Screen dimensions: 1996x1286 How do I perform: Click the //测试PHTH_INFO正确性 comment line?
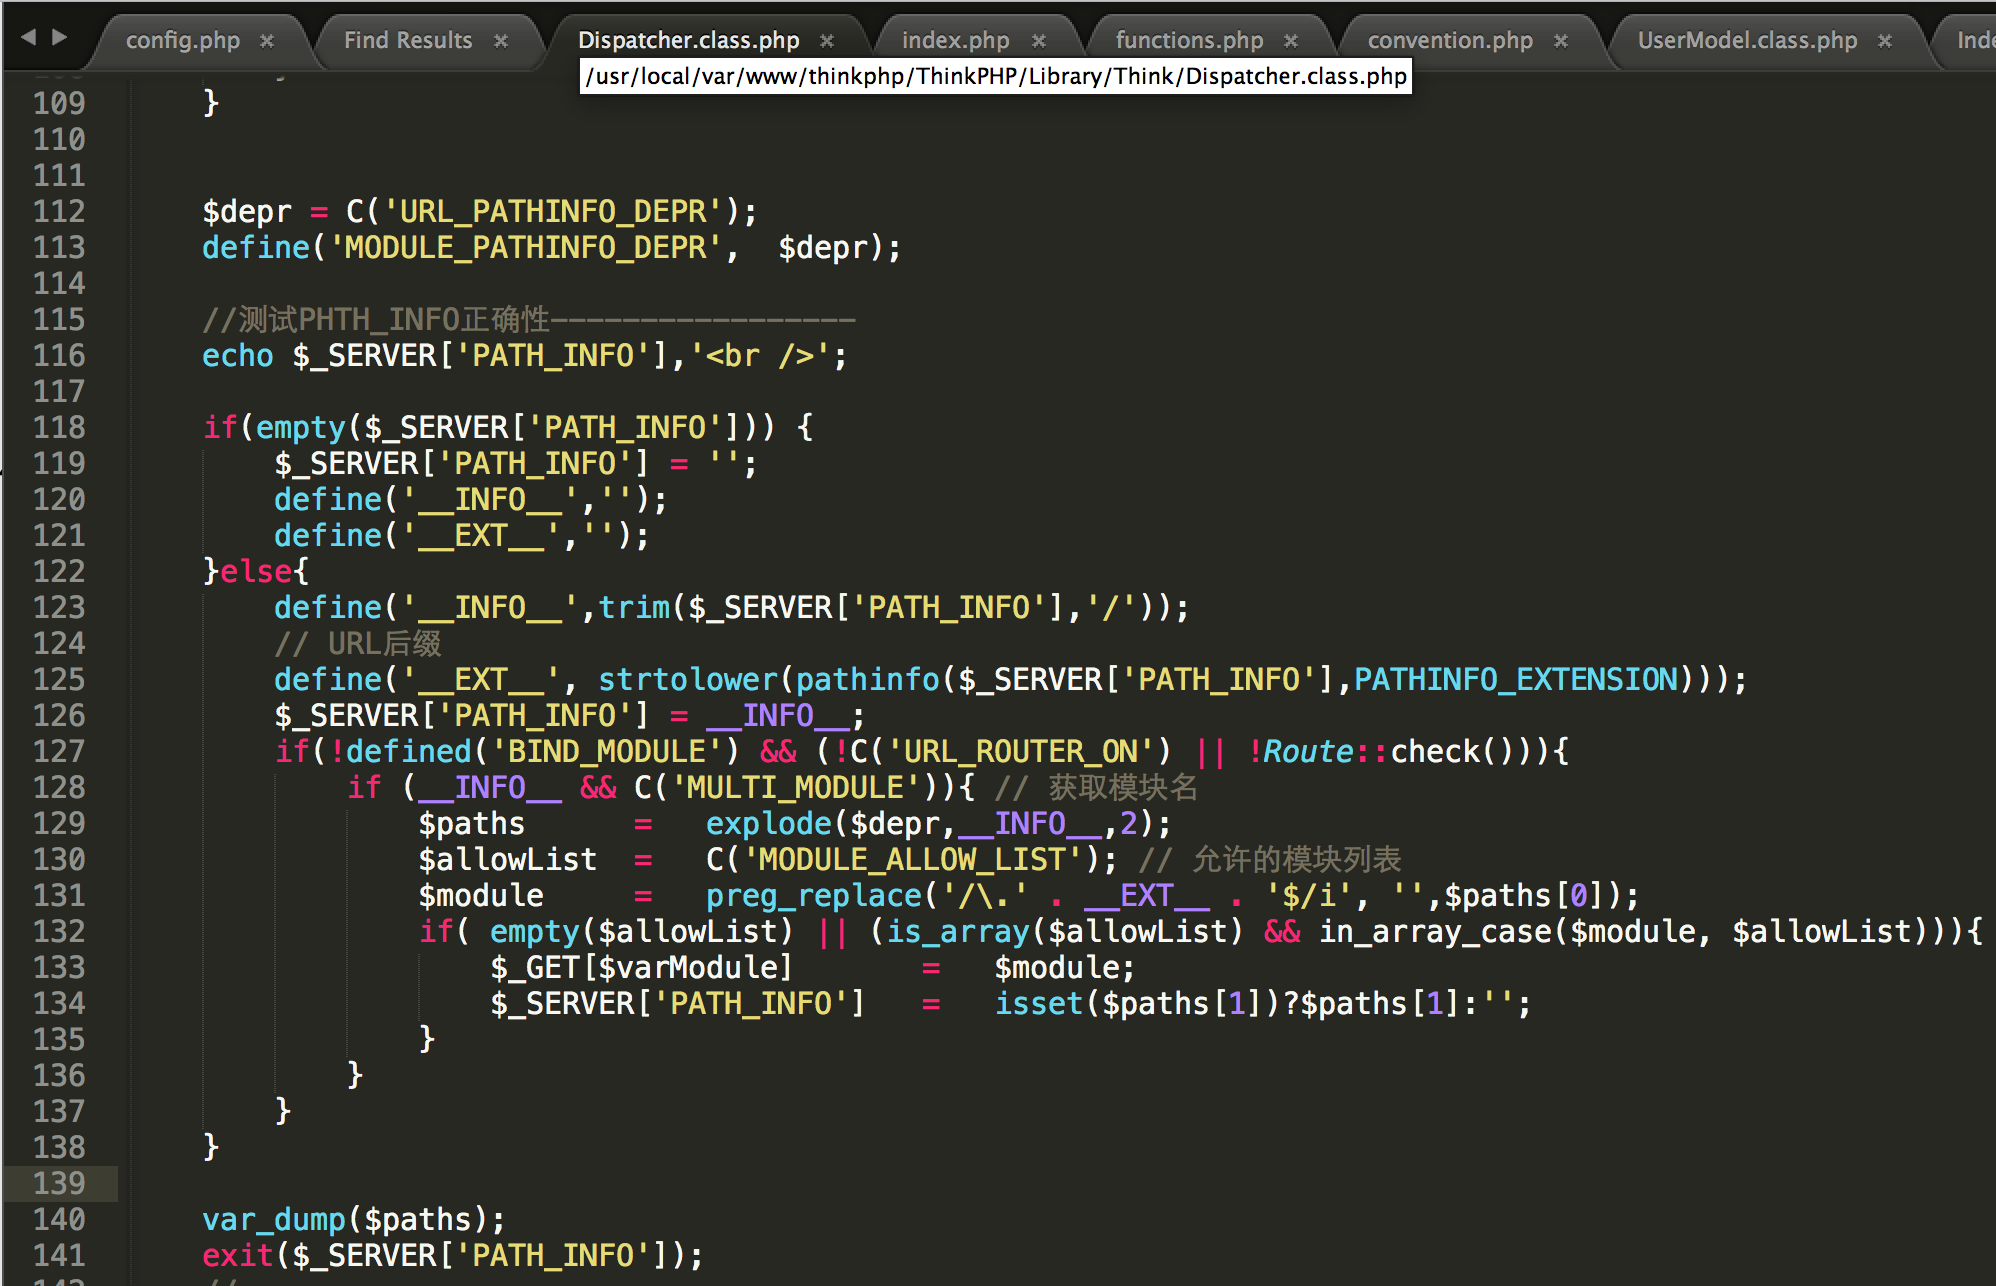click(x=529, y=319)
